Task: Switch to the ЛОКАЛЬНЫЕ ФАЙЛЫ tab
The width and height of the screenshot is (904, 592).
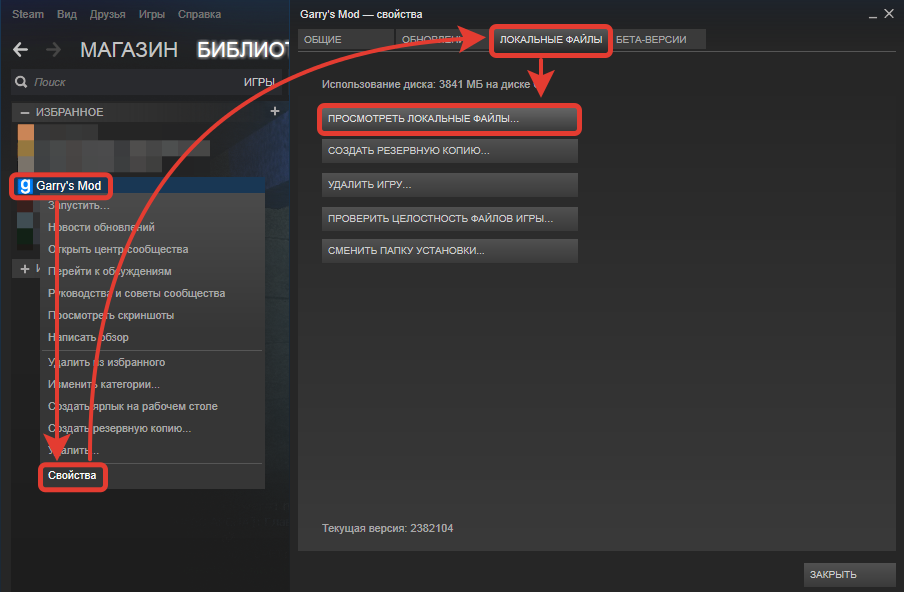Action: pos(550,39)
